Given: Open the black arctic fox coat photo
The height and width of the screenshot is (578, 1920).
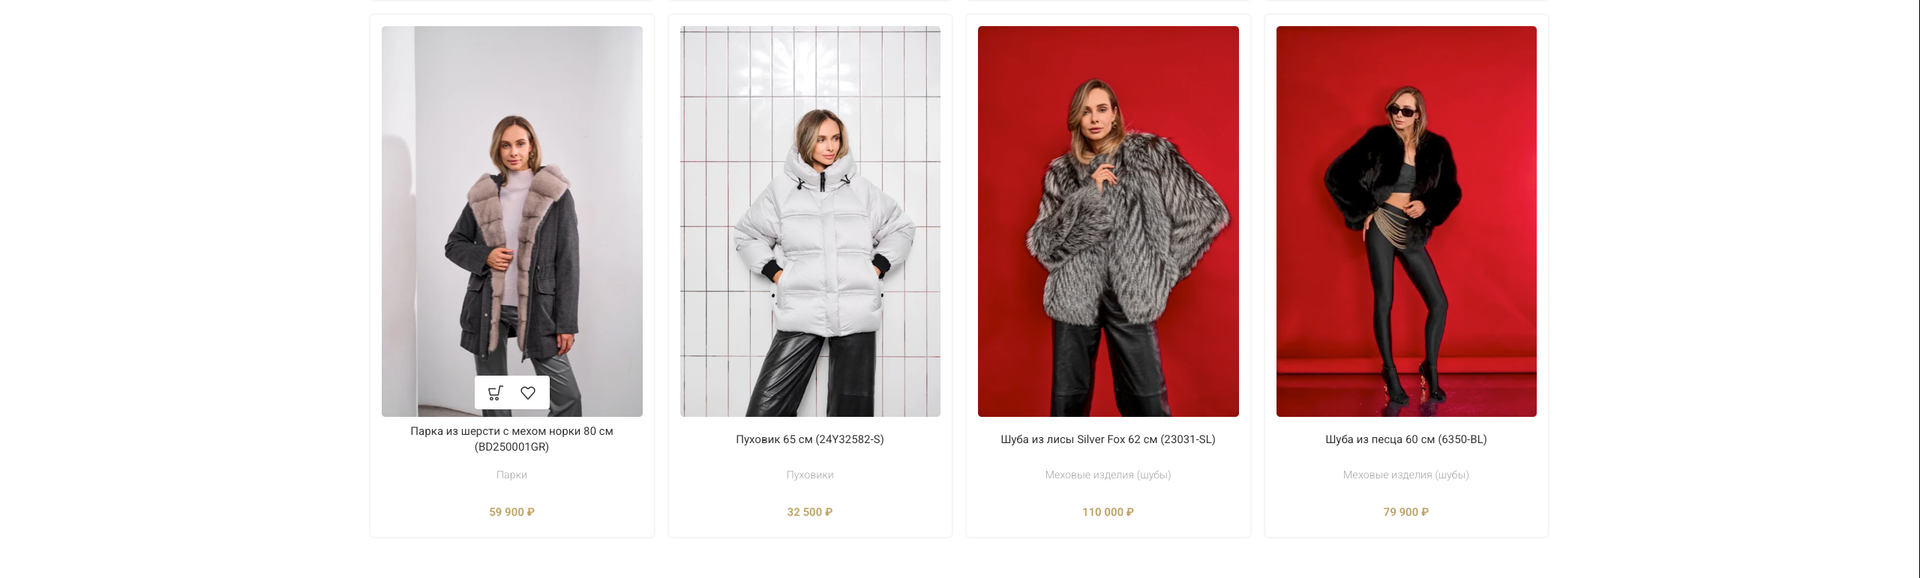Looking at the screenshot, I should [1406, 221].
